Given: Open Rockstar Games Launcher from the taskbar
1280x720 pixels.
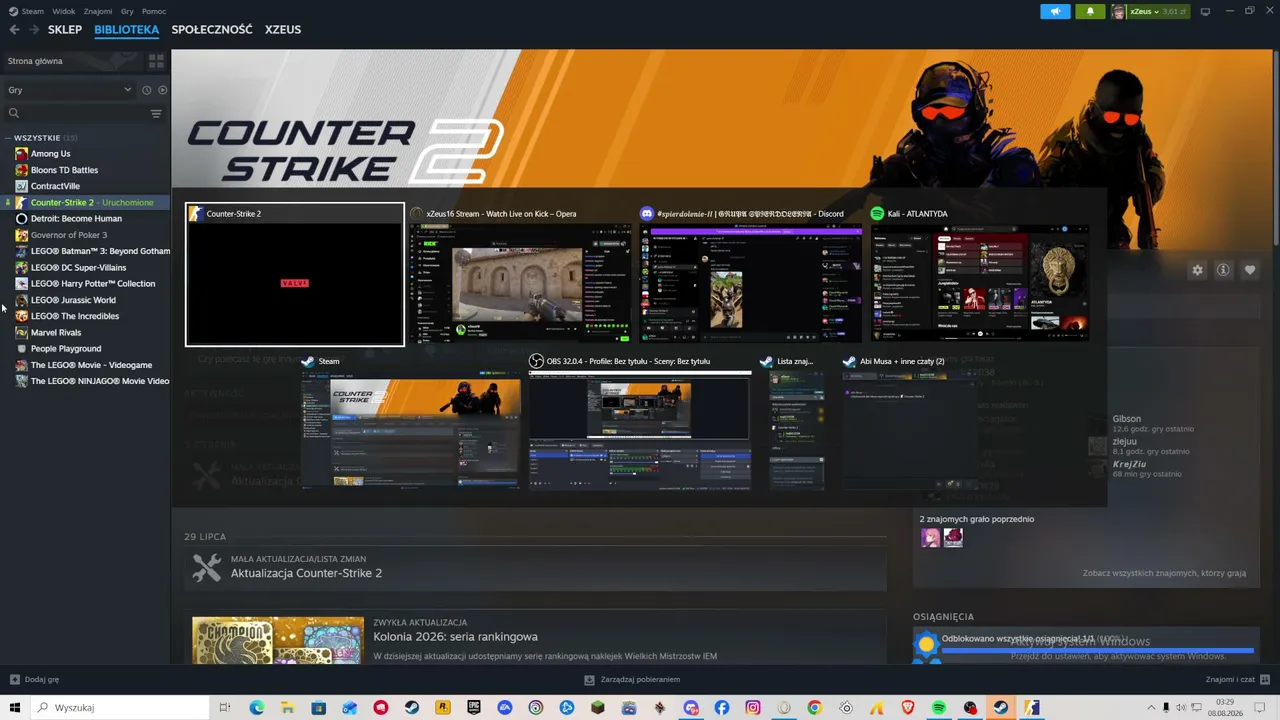Looking at the screenshot, I should pyautogui.click(x=443, y=708).
